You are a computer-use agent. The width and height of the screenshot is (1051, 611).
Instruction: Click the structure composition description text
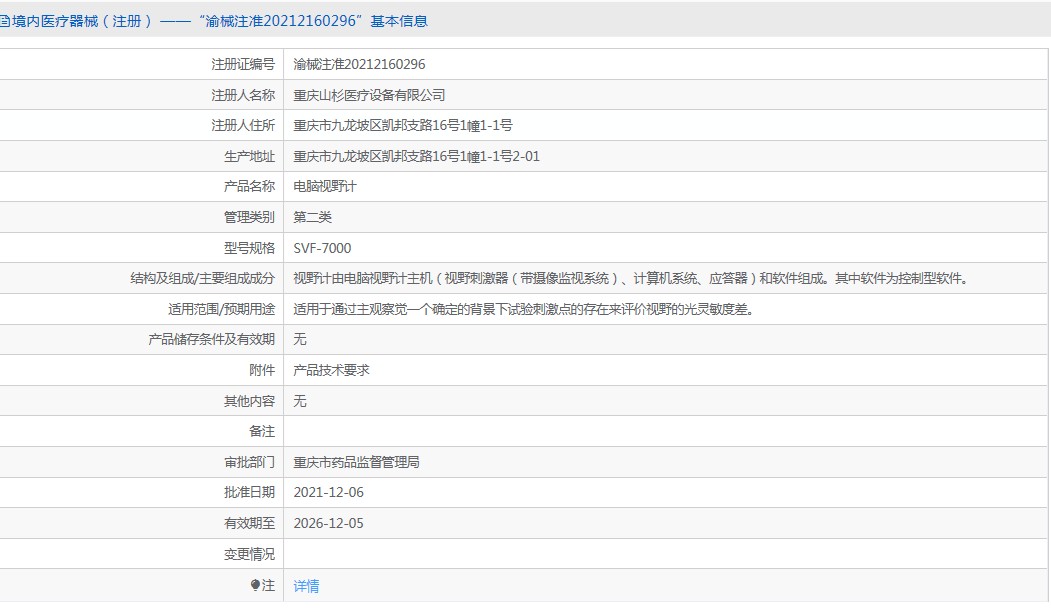[630, 279]
